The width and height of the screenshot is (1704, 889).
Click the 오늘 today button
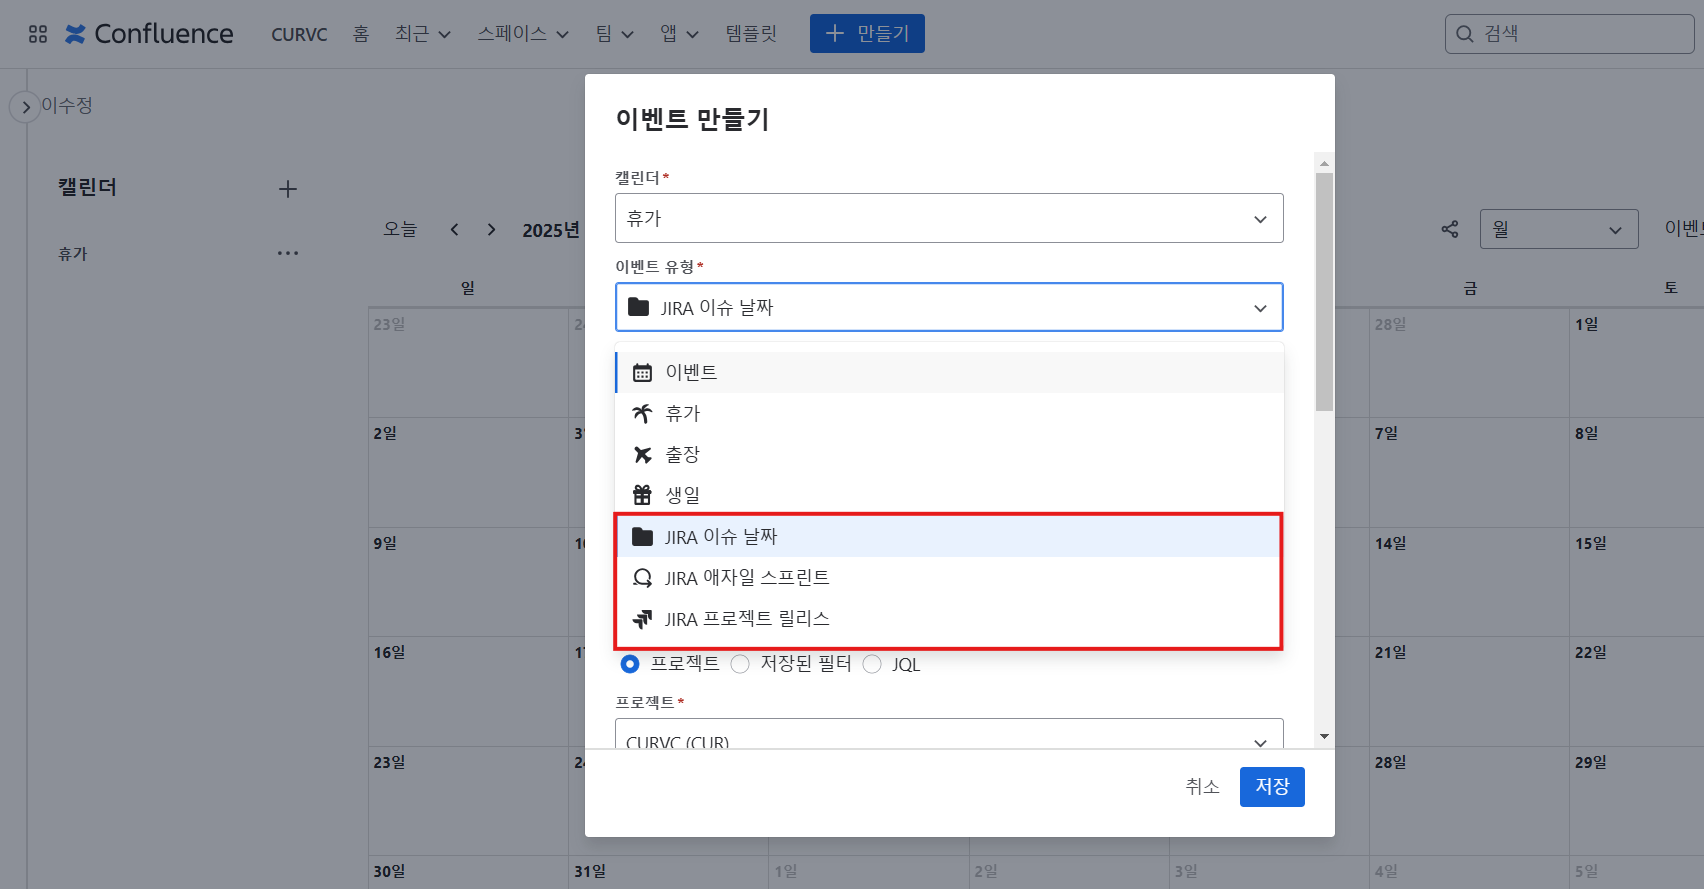(400, 229)
